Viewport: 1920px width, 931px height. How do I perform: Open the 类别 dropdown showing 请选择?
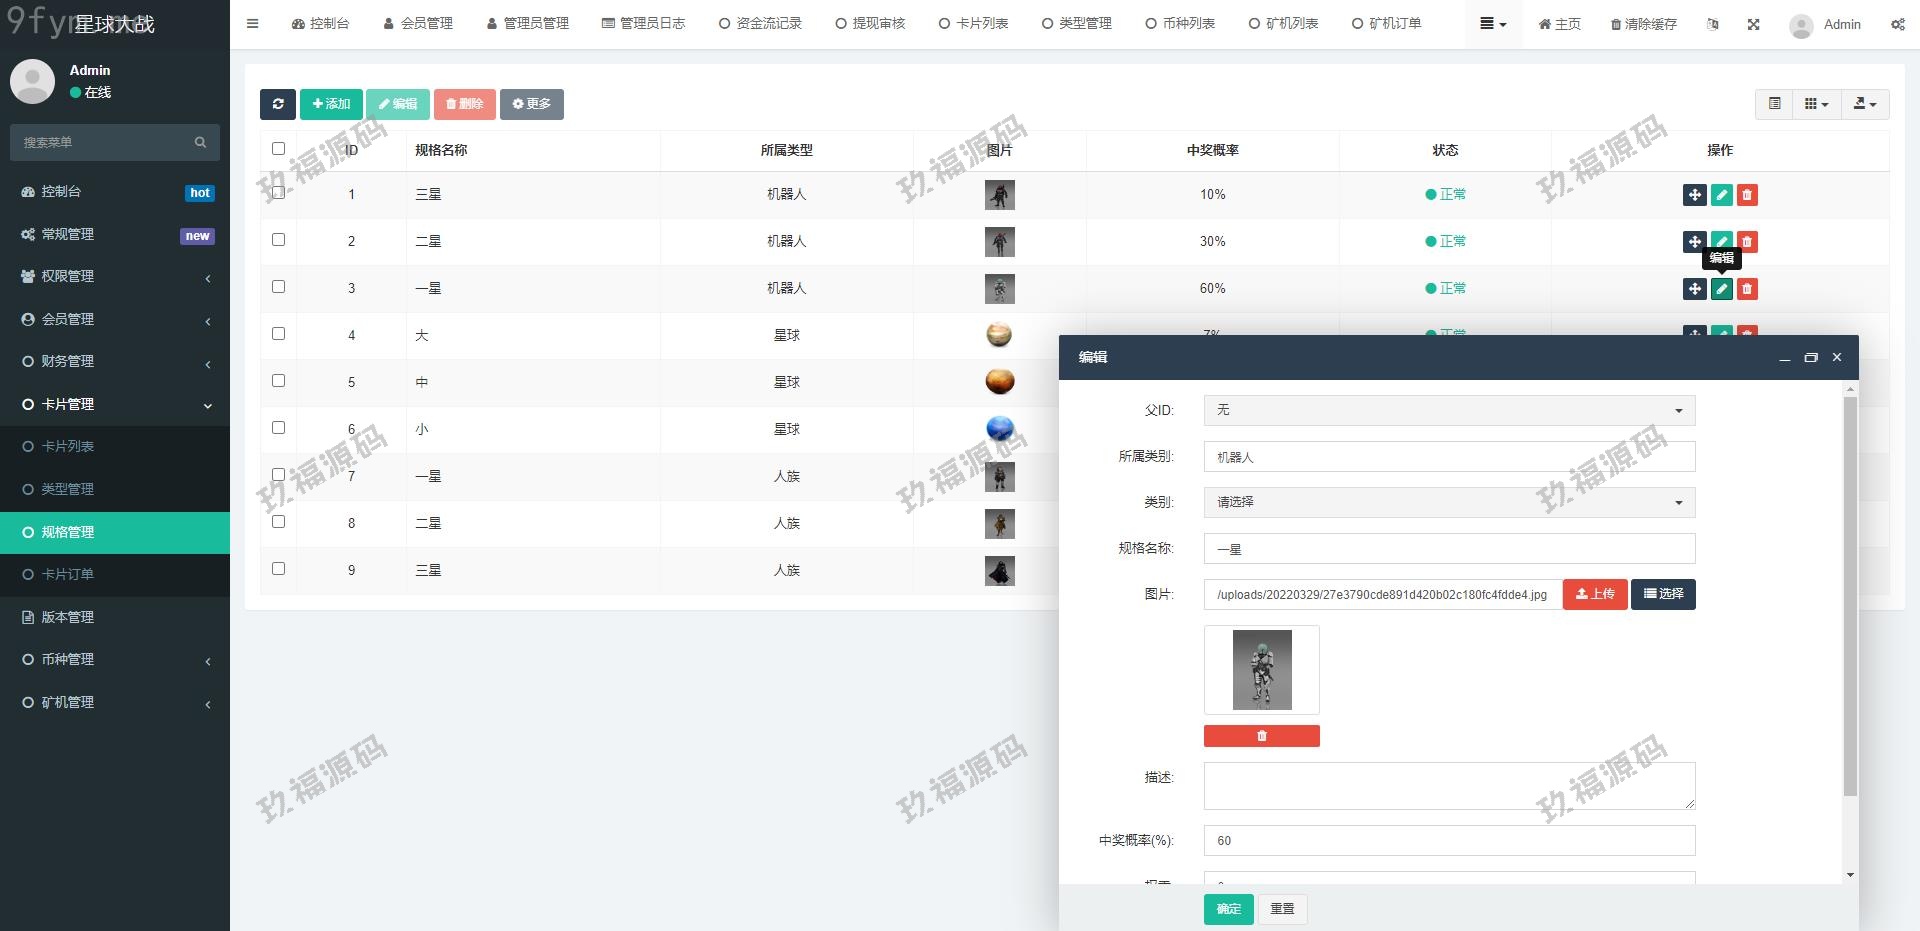(x=1448, y=503)
